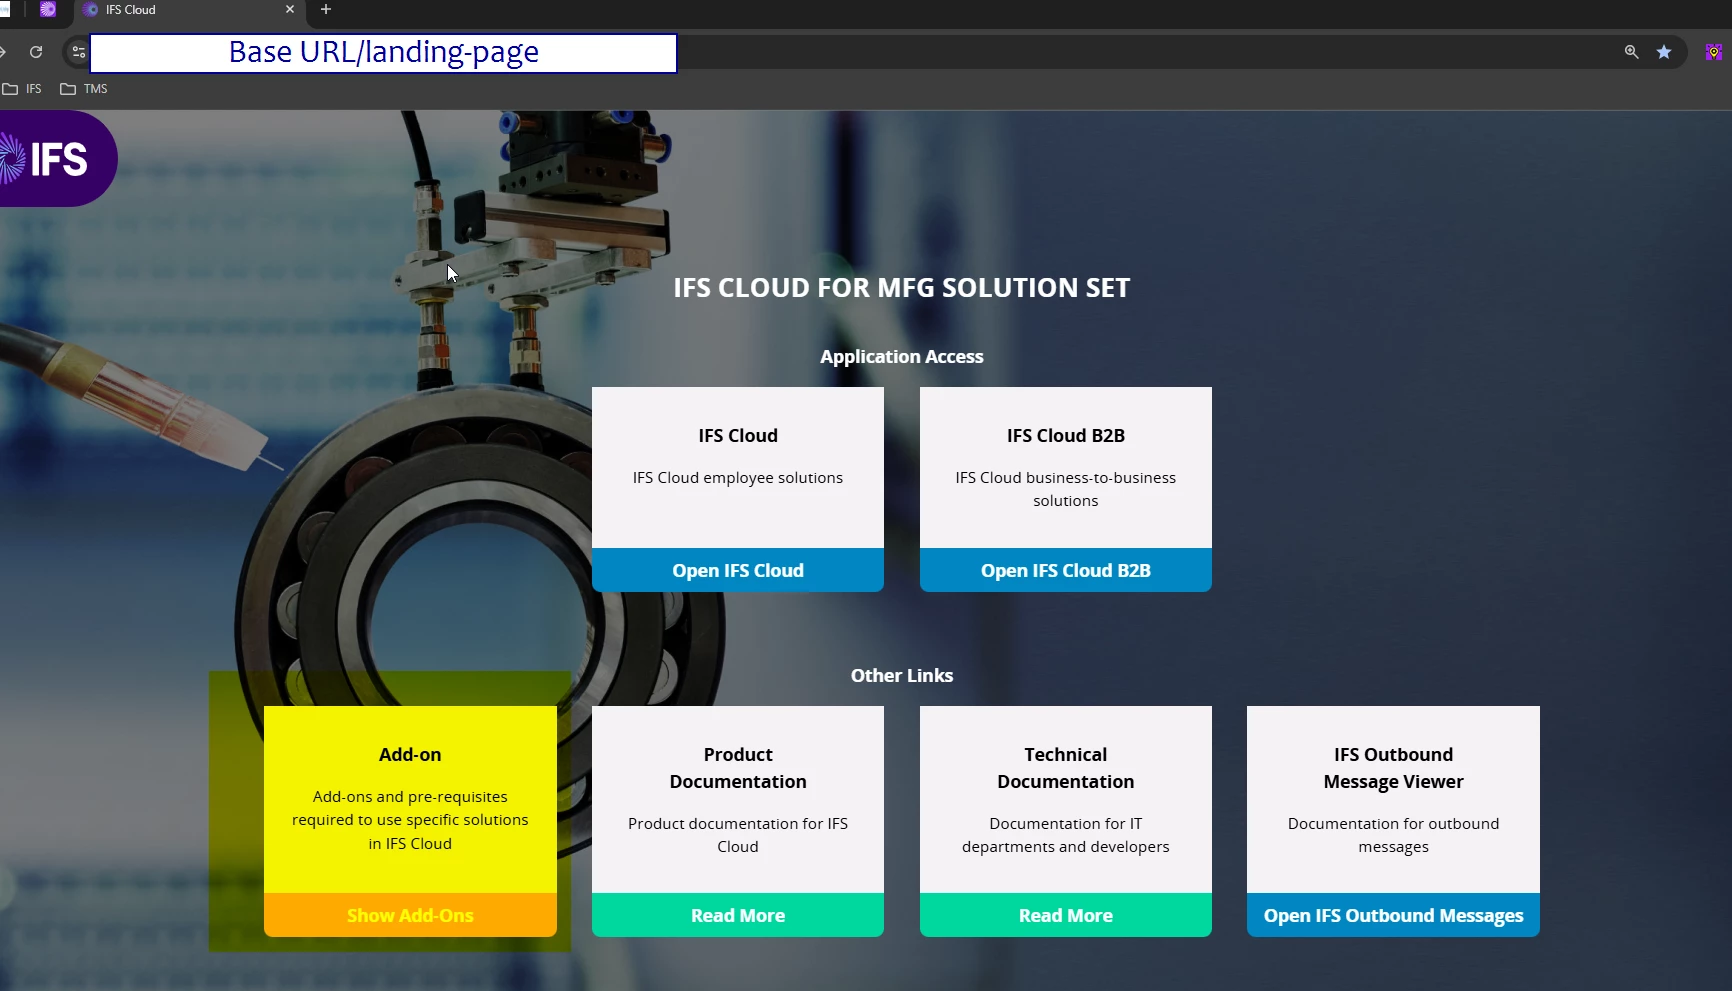Select the IFS Cloud browser tab

click(188, 10)
